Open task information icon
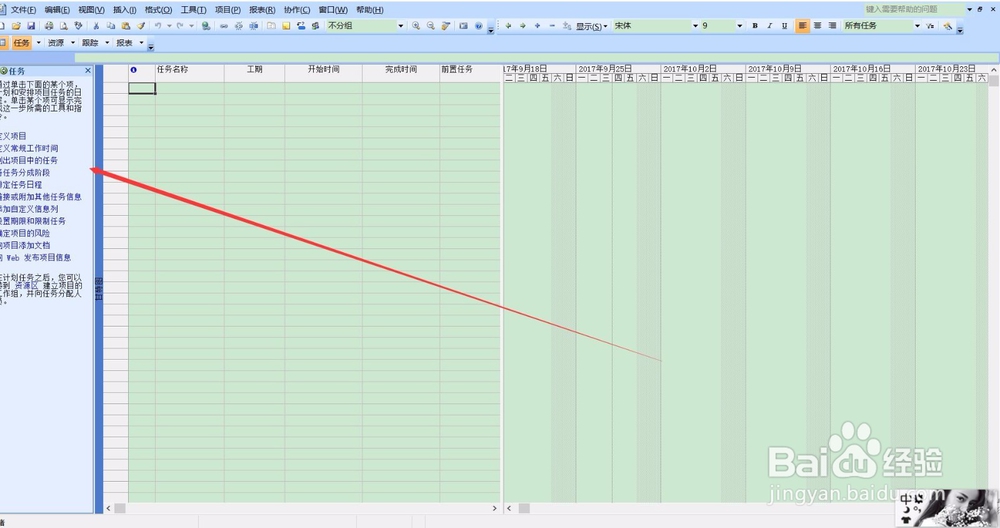1000x528 pixels. [271, 26]
